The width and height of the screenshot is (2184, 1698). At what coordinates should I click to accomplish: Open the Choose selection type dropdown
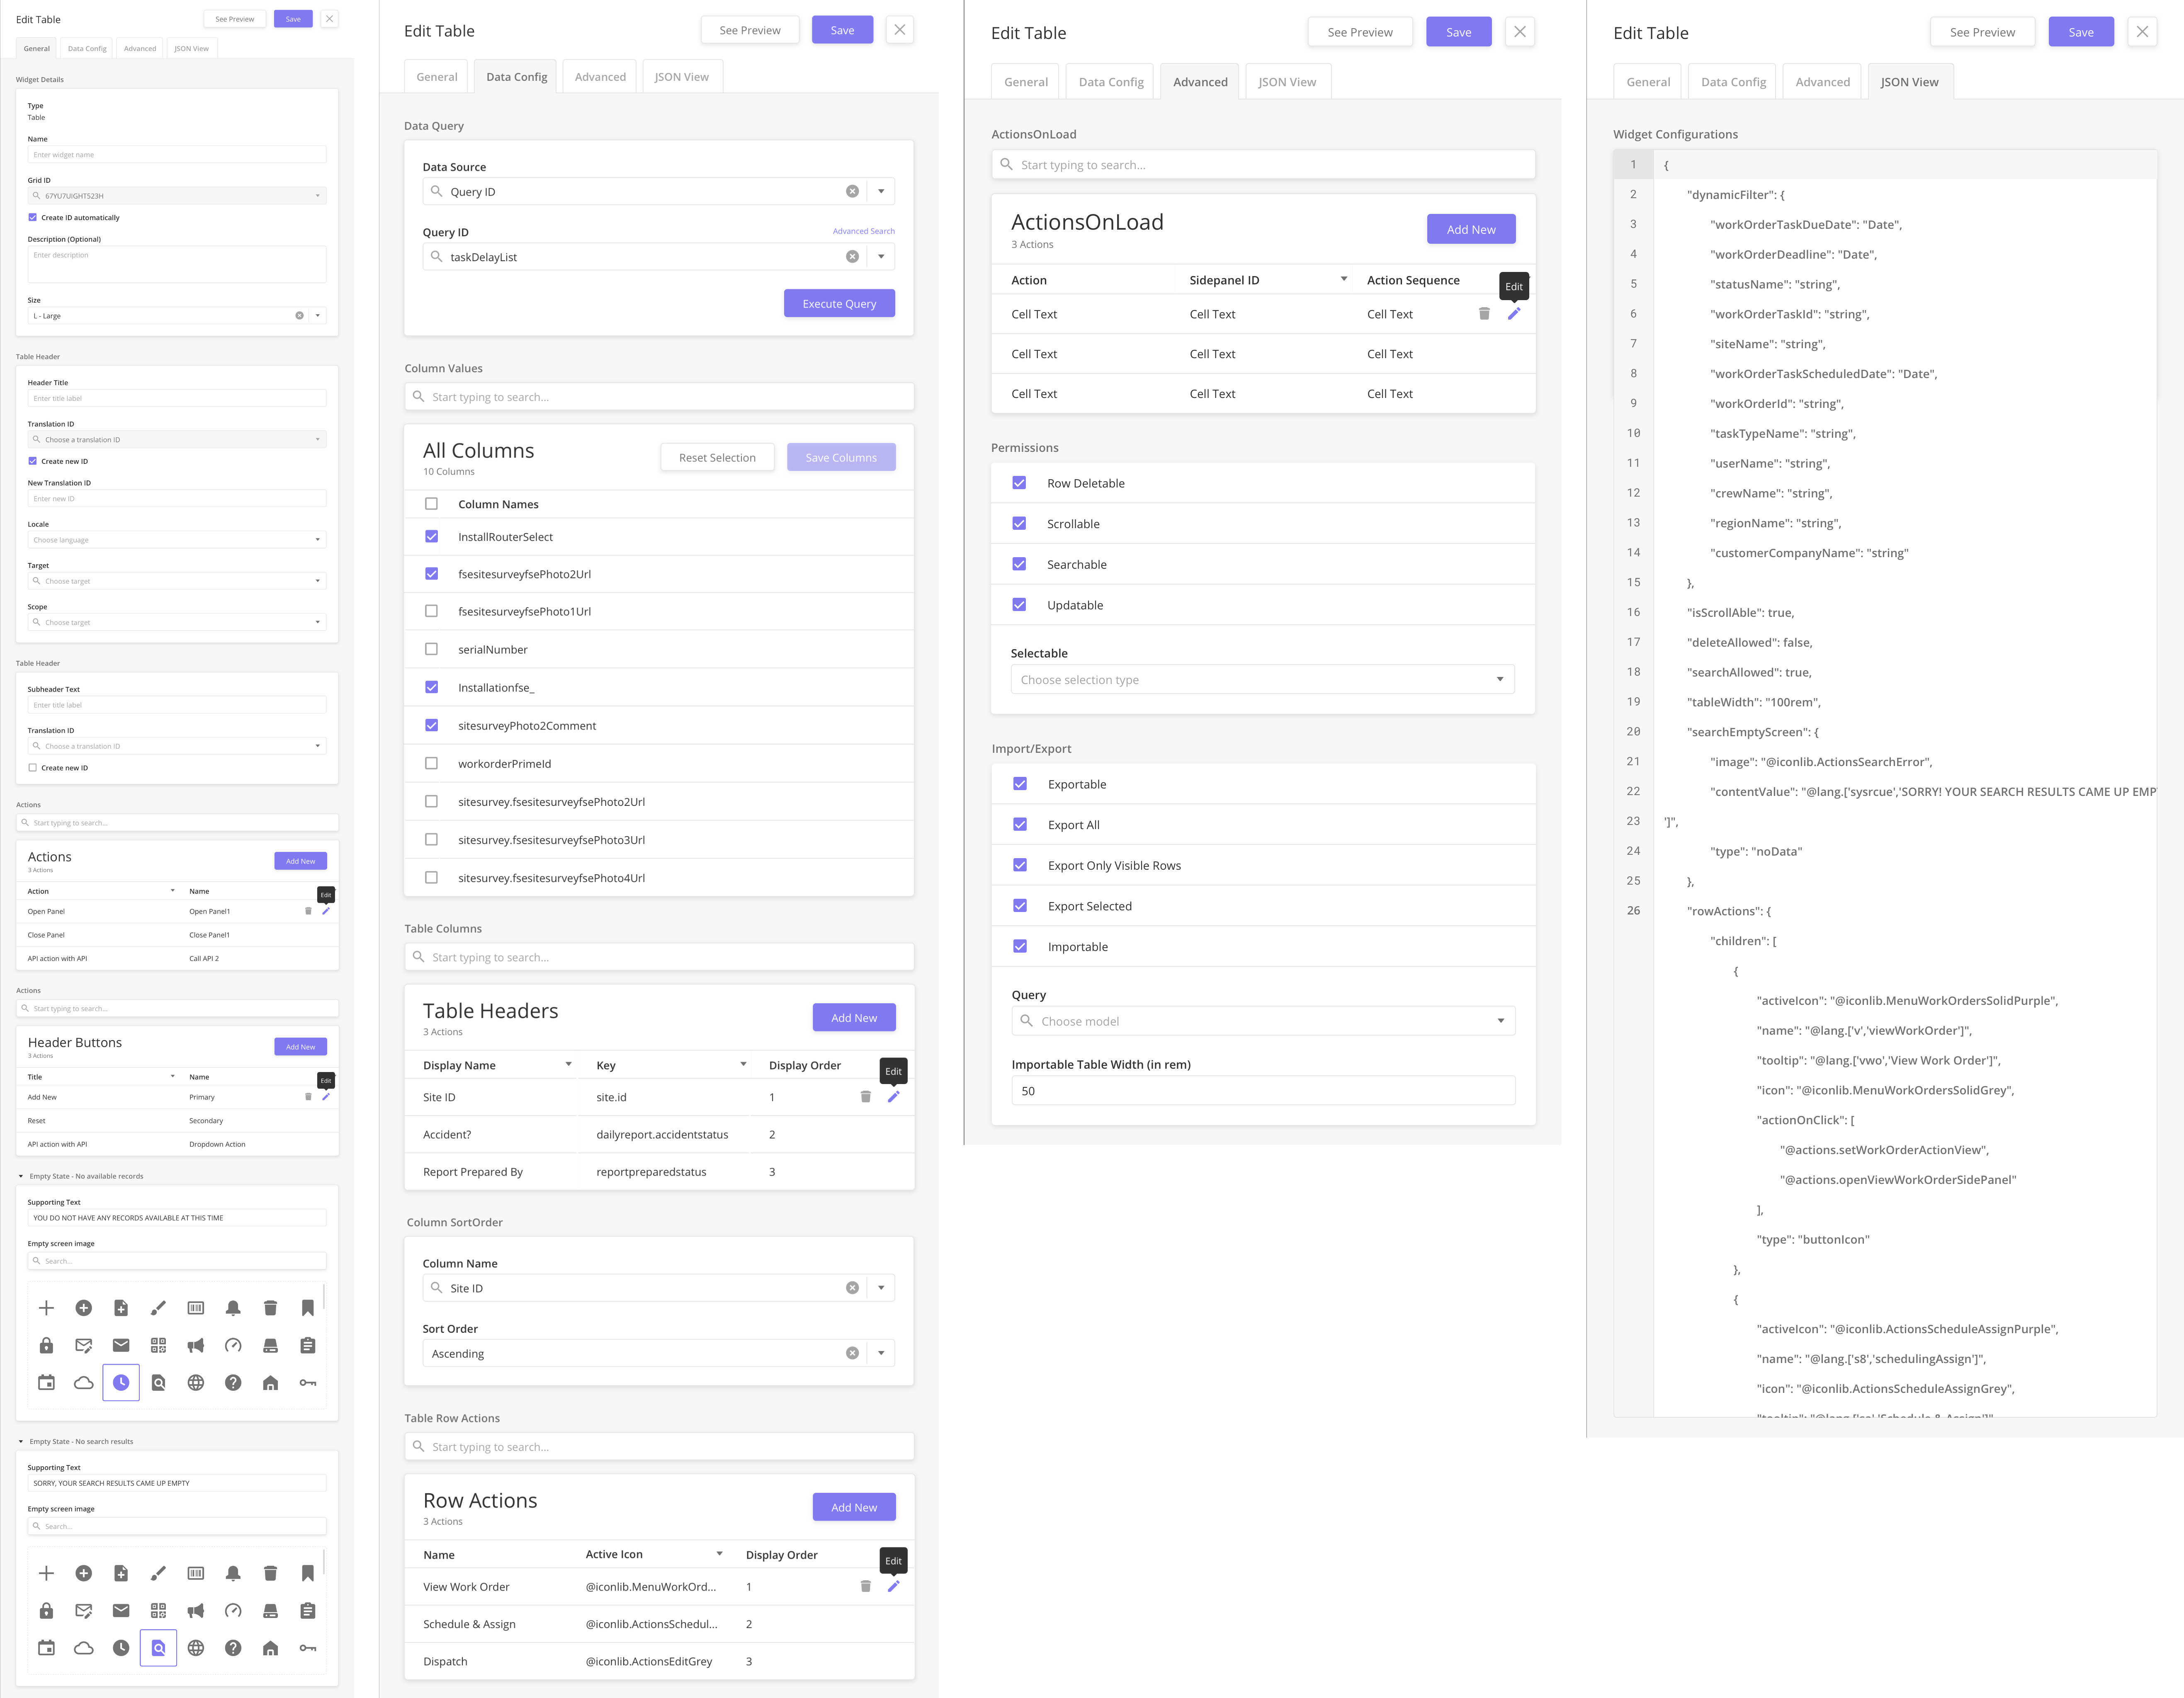coord(1262,679)
